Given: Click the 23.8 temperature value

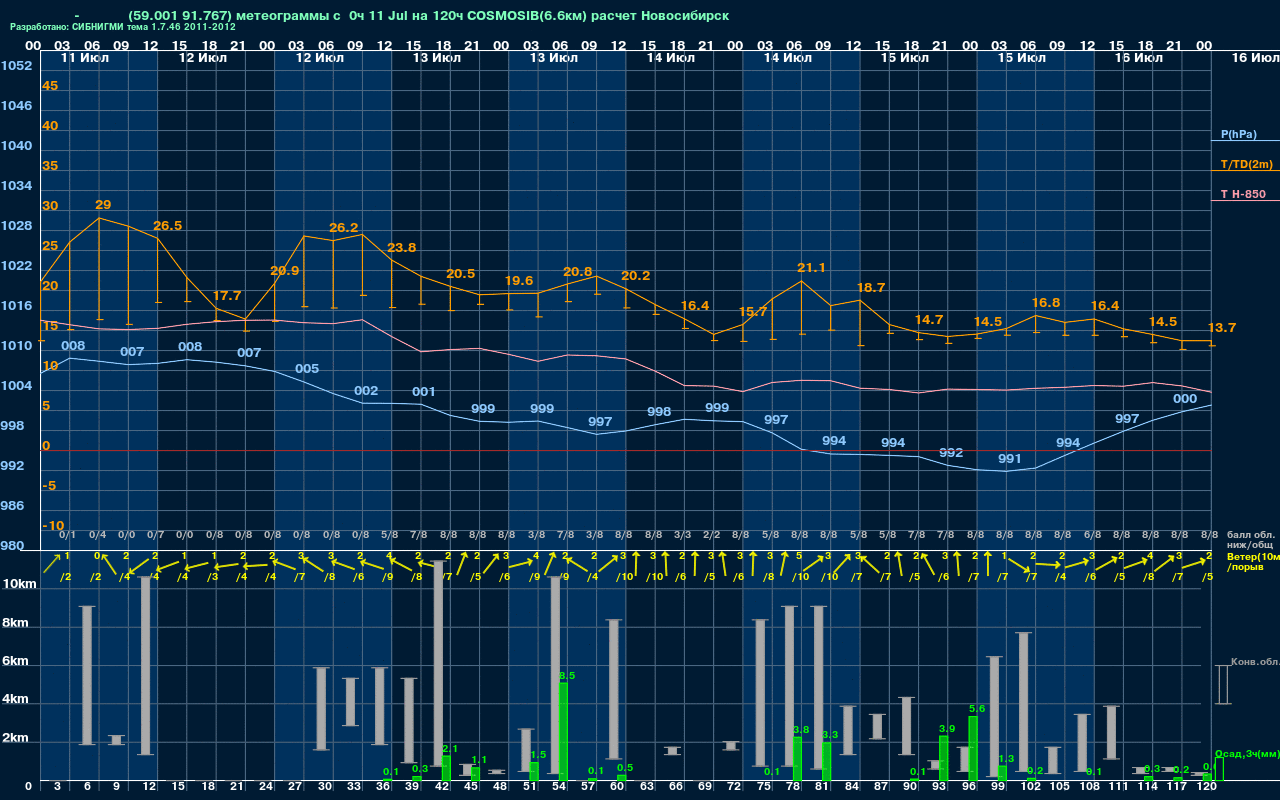Looking at the screenshot, I should (x=402, y=248).
